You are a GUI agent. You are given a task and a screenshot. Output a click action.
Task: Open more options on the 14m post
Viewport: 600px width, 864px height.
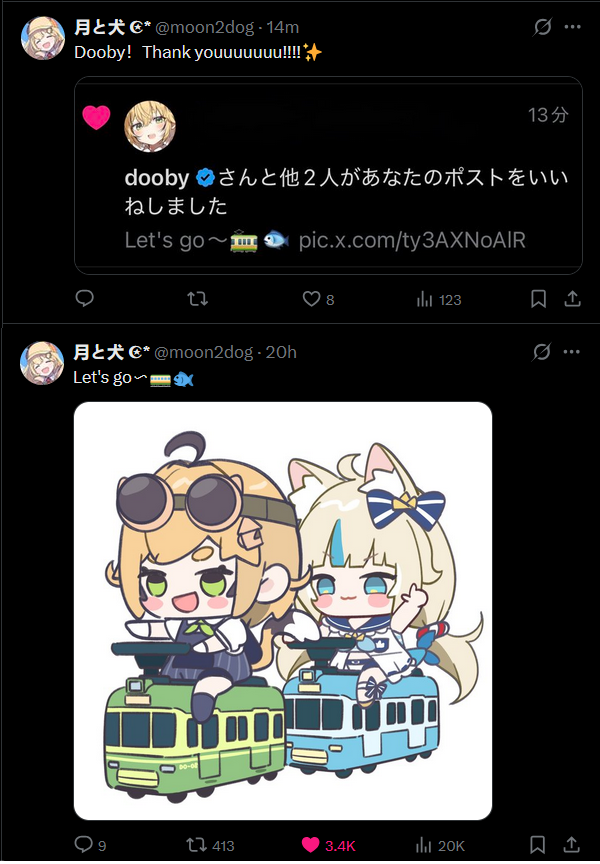[572, 26]
